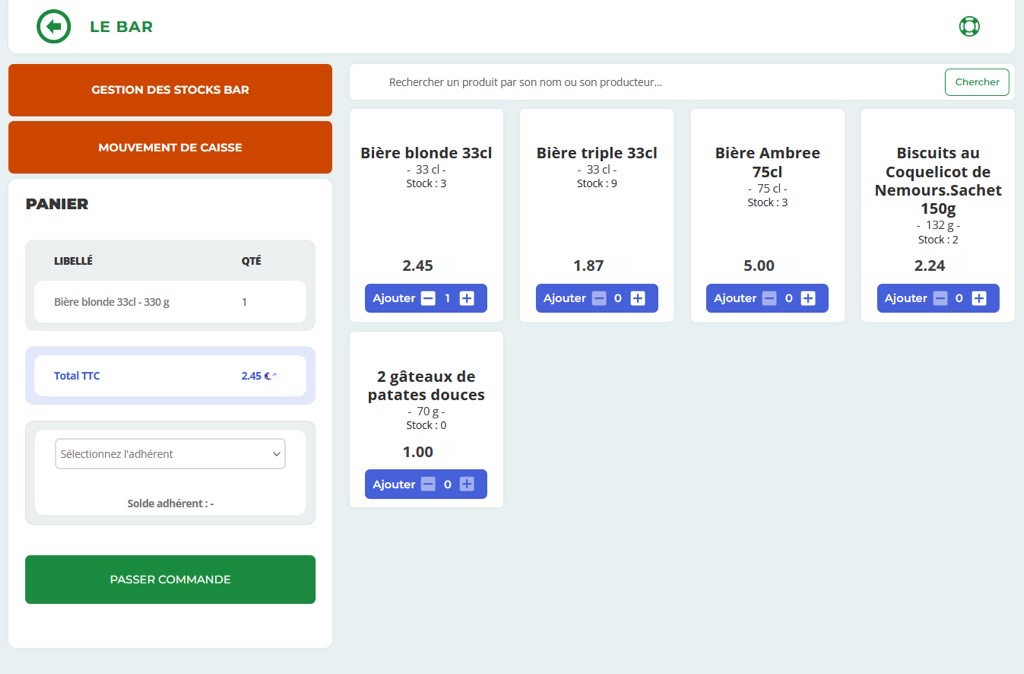Open the help lifebuoy icon

968,27
